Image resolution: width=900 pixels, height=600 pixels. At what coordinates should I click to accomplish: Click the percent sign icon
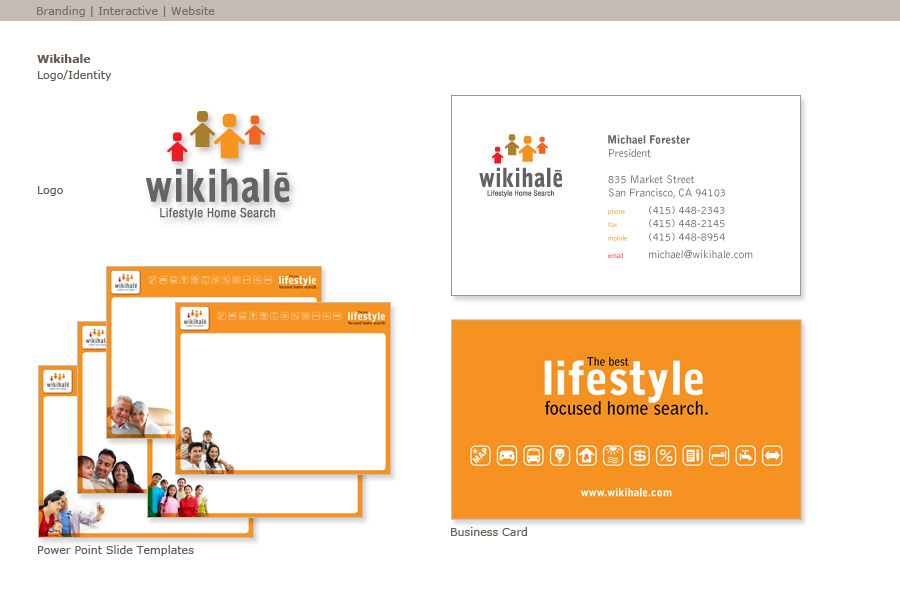point(666,456)
